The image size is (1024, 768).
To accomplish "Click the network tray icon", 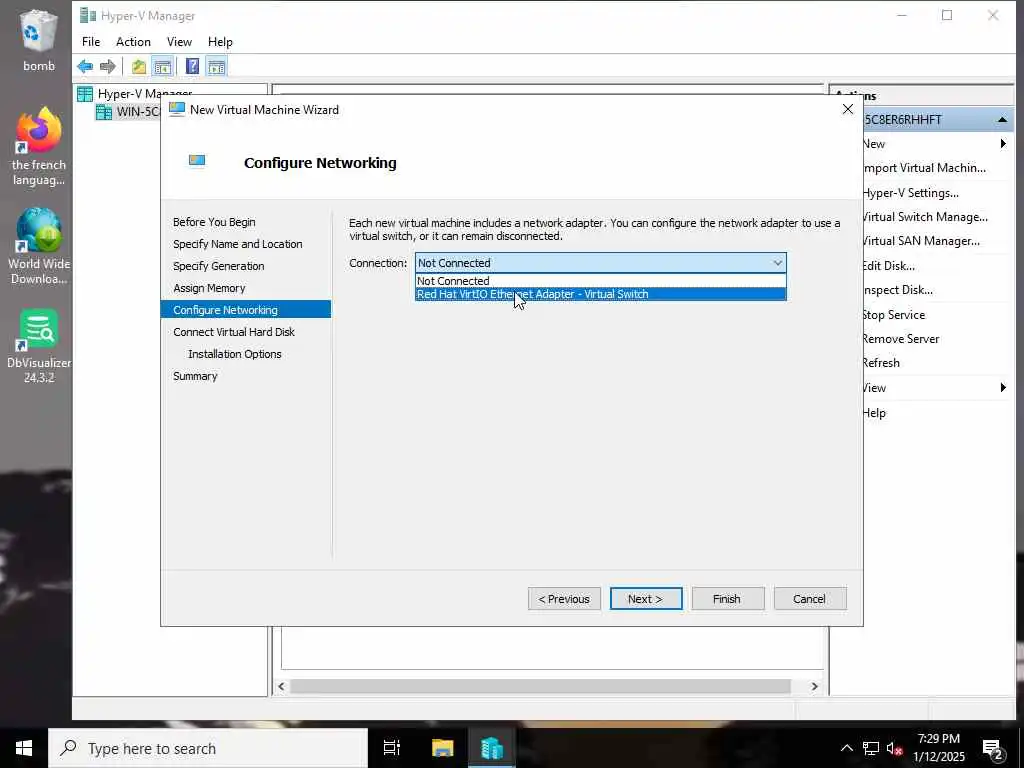I will pos(871,748).
